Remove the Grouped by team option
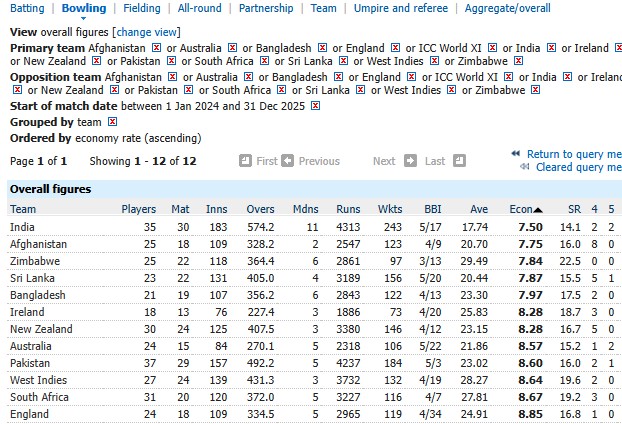Screen dimensions: 622x424 pyautogui.click(x=113, y=121)
